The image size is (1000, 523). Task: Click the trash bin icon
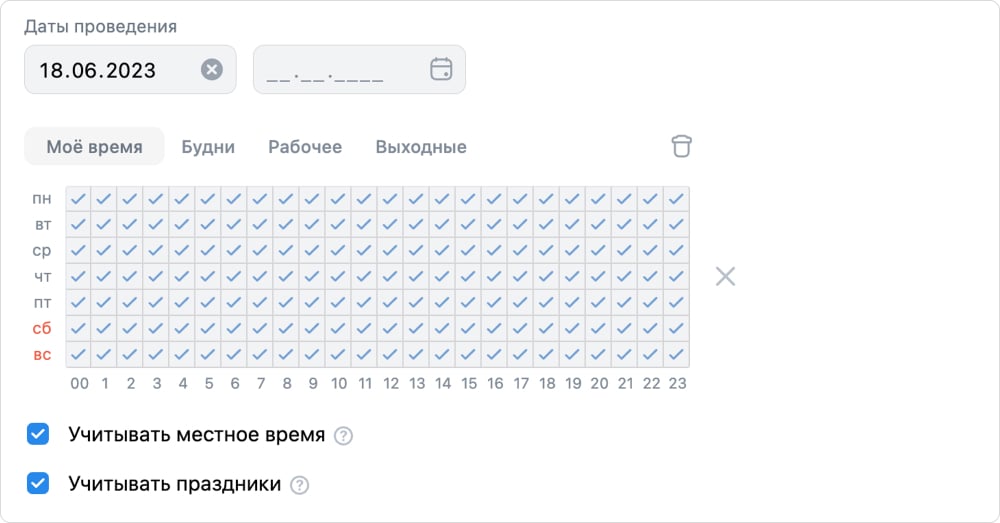(681, 146)
